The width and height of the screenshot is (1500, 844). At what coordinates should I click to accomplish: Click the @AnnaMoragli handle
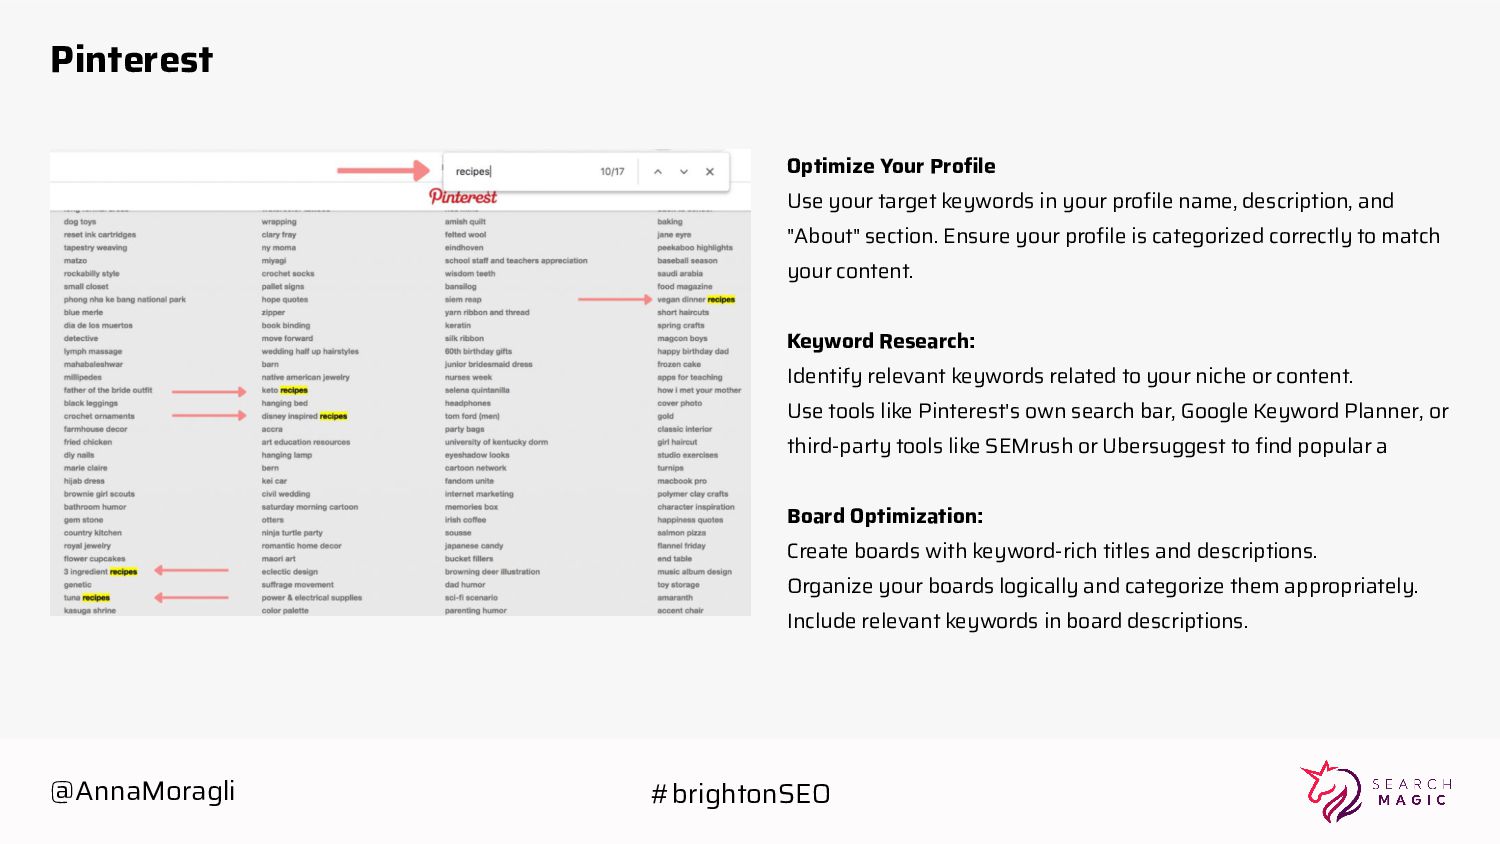point(143,791)
